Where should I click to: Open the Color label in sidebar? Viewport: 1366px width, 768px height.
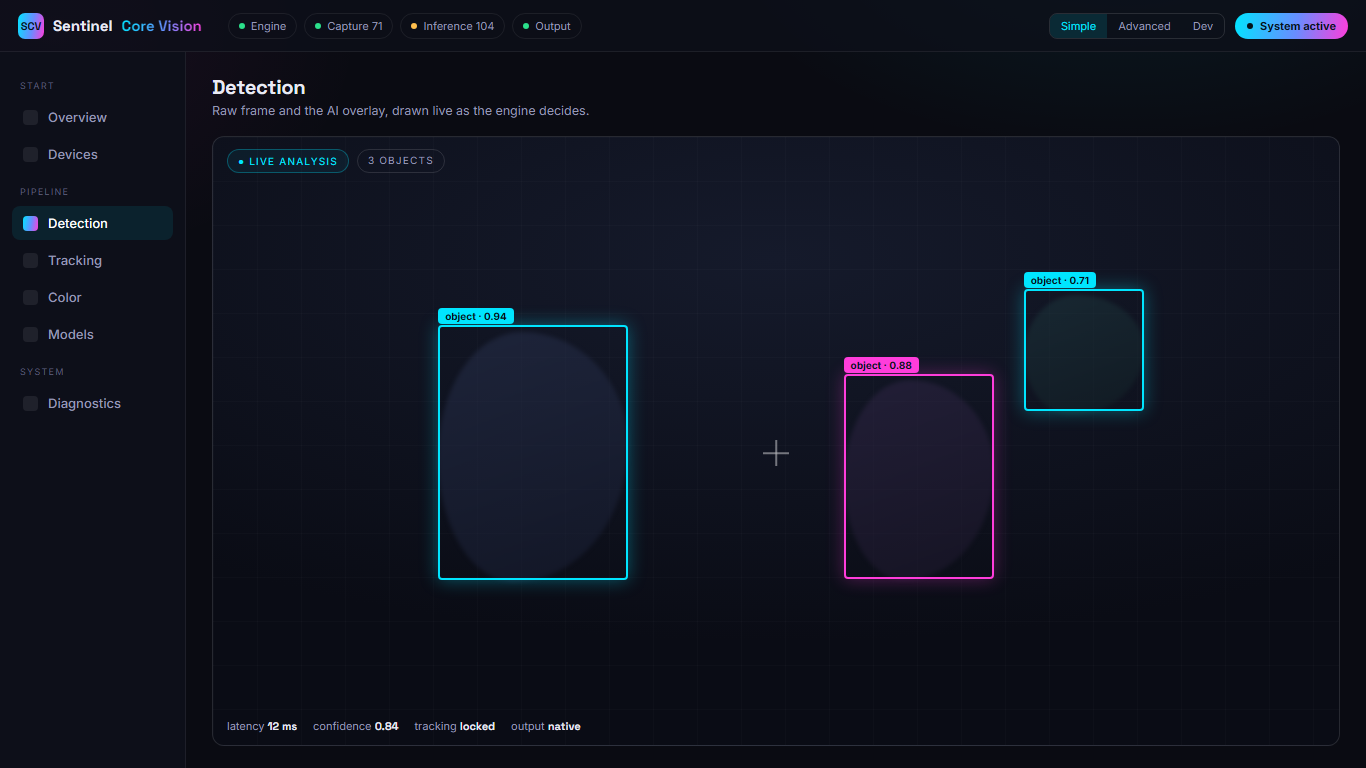click(x=65, y=298)
